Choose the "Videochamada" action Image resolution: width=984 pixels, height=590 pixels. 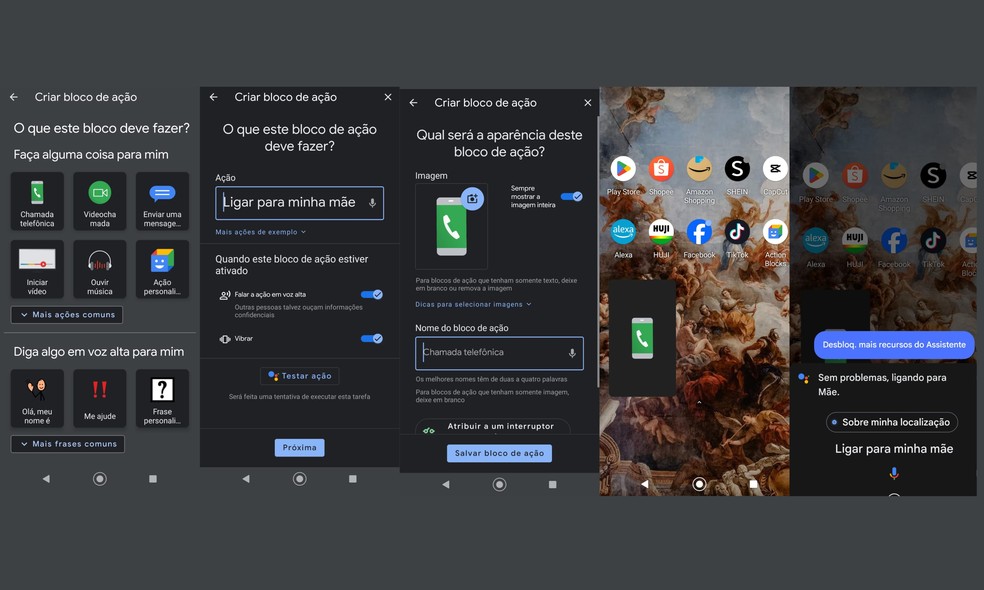[x=99, y=200]
